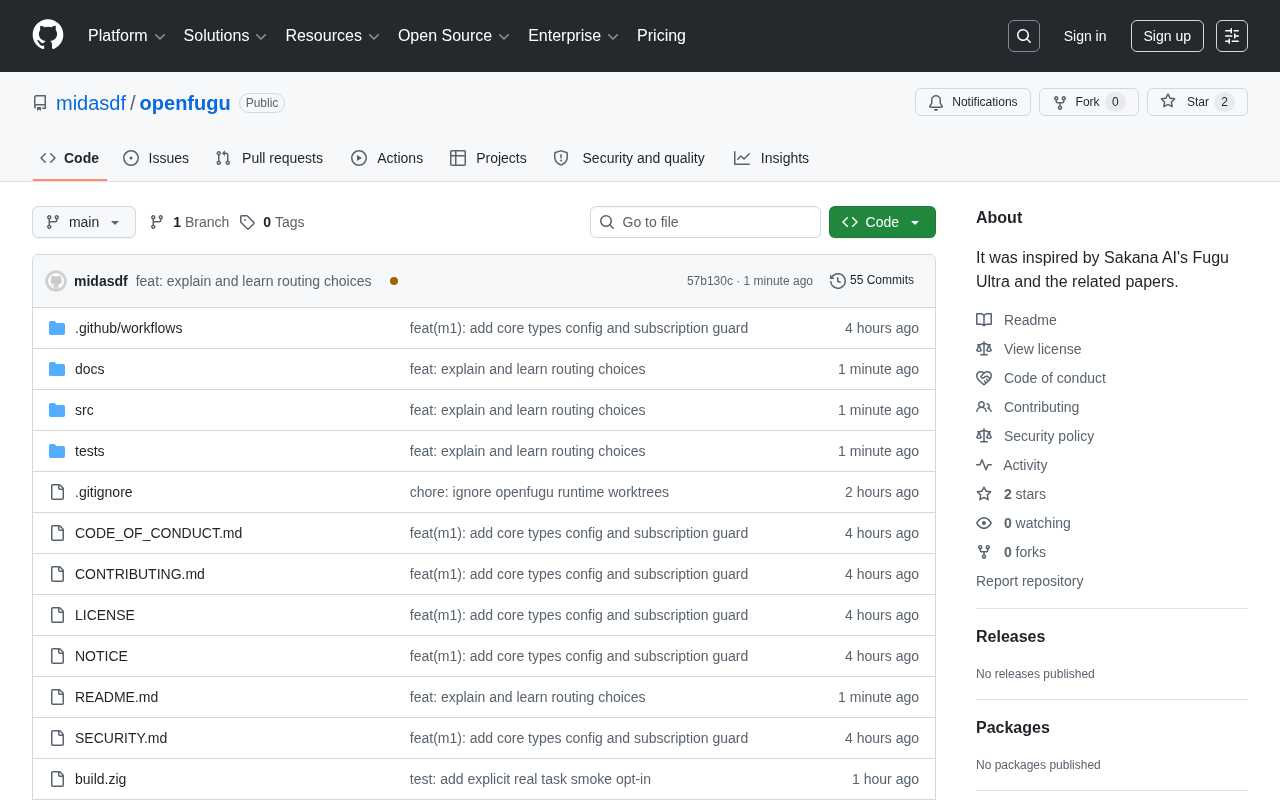The image size is (1280, 800).
Task: Click the tag icon beside 0 Tags
Action: 247,222
